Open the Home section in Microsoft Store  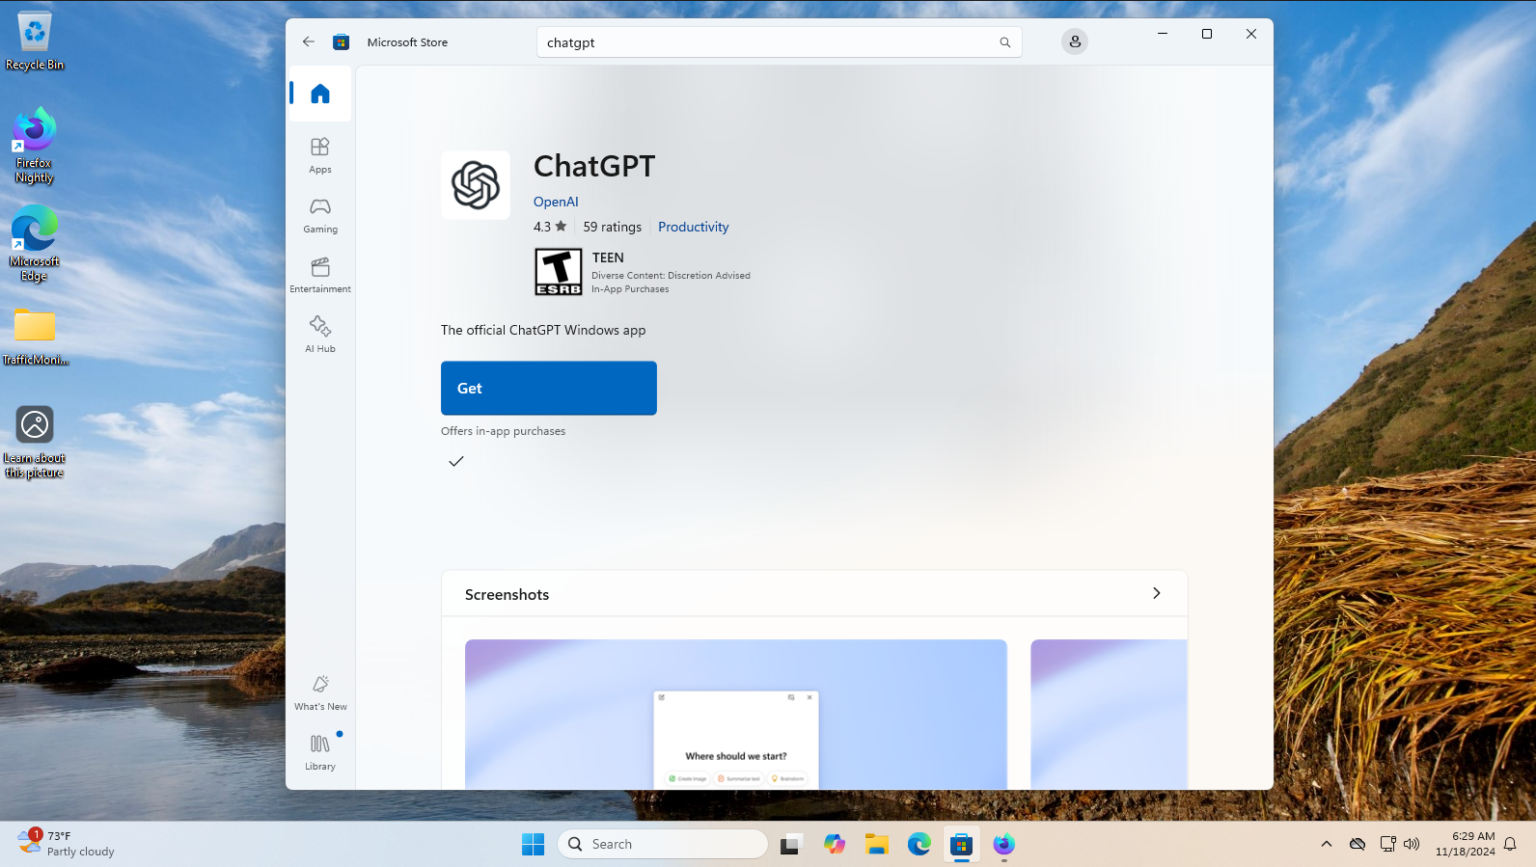(318, 92)
